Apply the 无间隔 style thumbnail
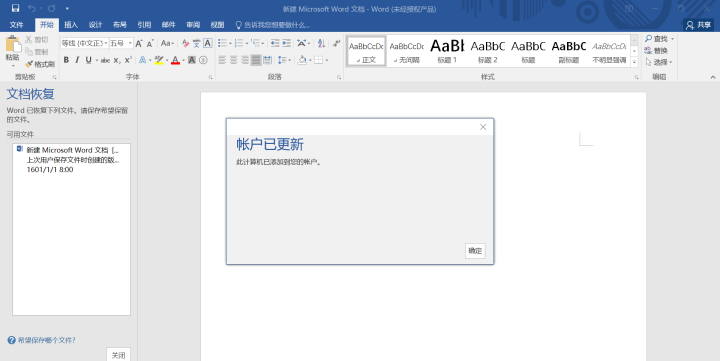 (x=406, y=51)
